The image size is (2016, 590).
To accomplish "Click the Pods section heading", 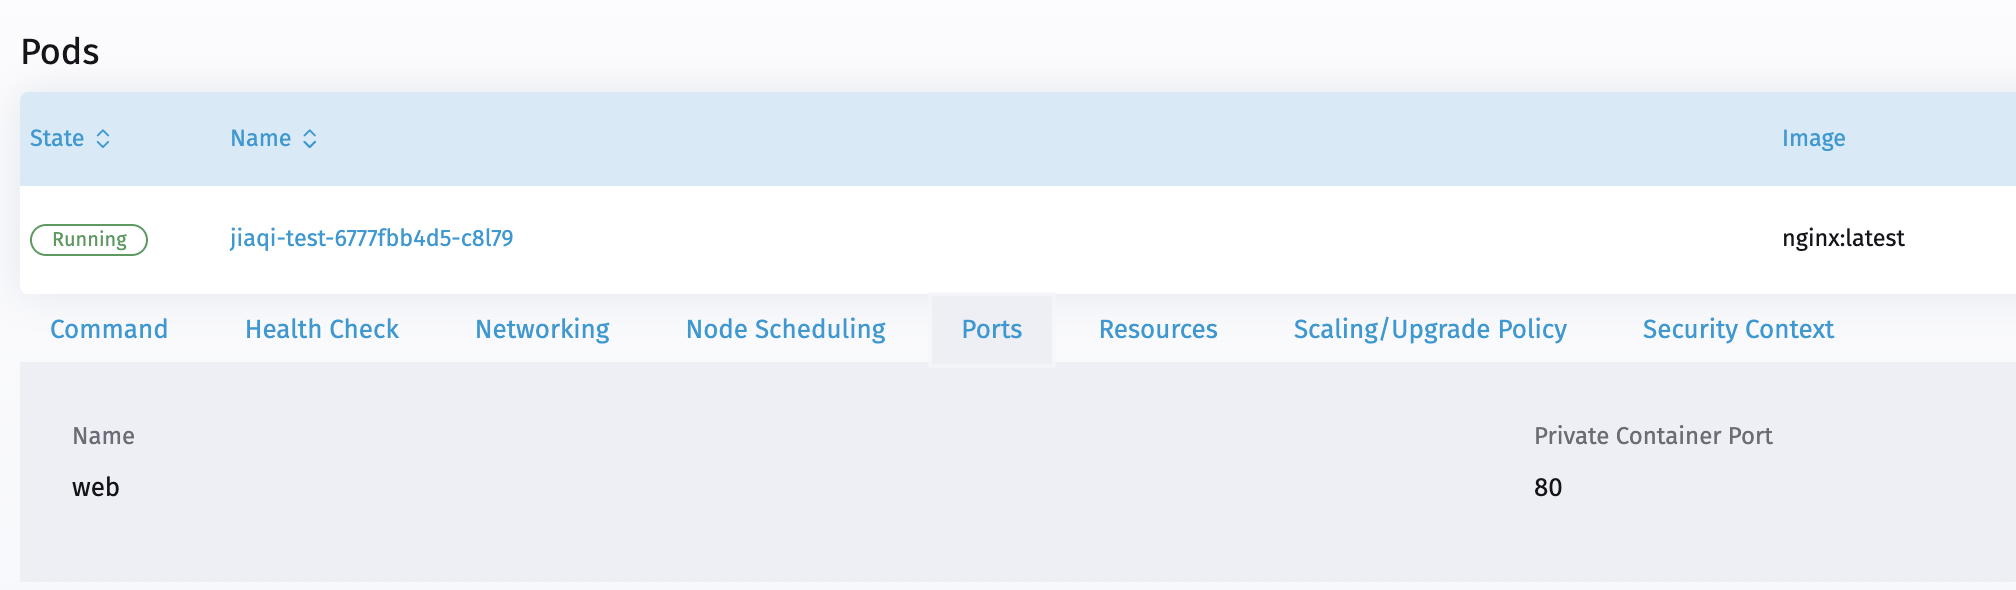I will (x=59, y=51).
